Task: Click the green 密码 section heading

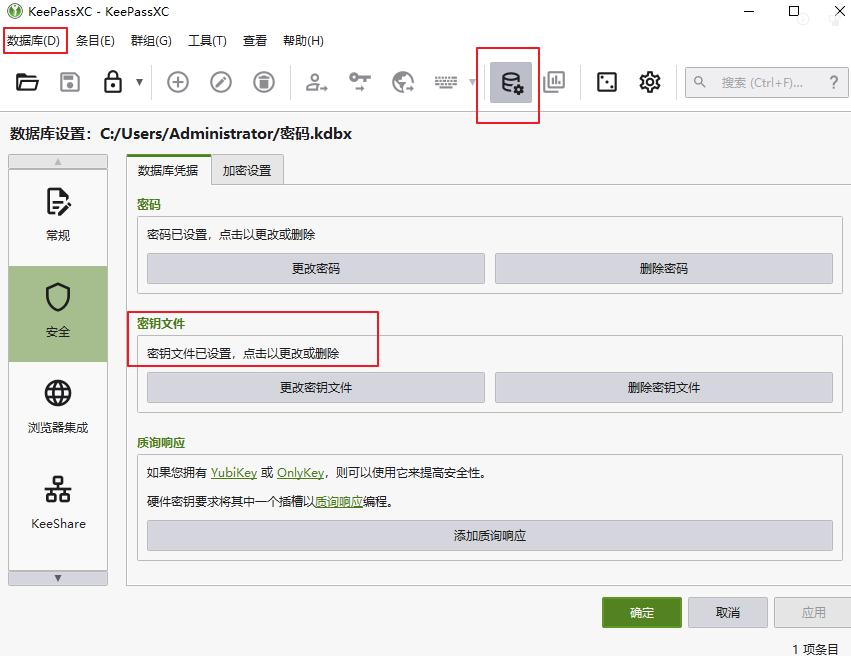Action: tap(149, 205)
